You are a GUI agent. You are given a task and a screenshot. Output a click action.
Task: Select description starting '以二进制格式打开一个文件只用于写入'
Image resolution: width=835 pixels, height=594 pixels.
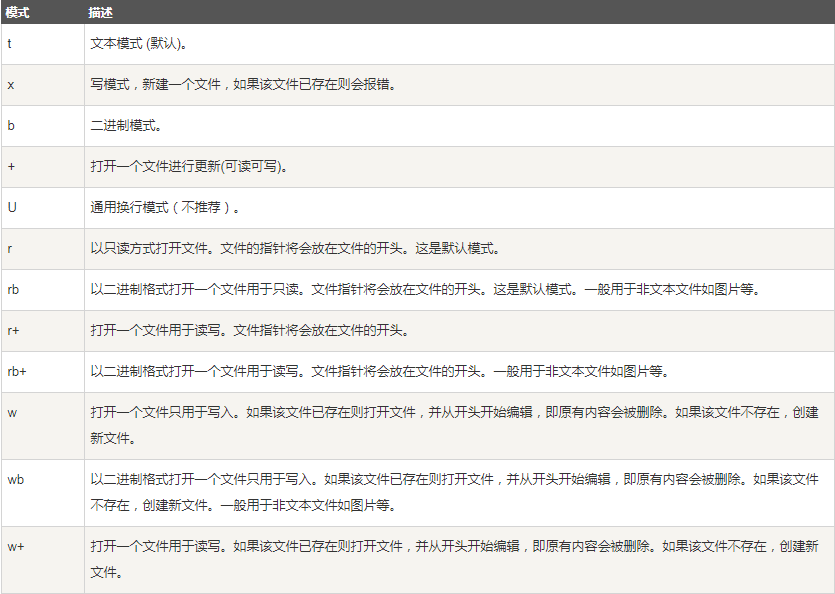(454, 492)
